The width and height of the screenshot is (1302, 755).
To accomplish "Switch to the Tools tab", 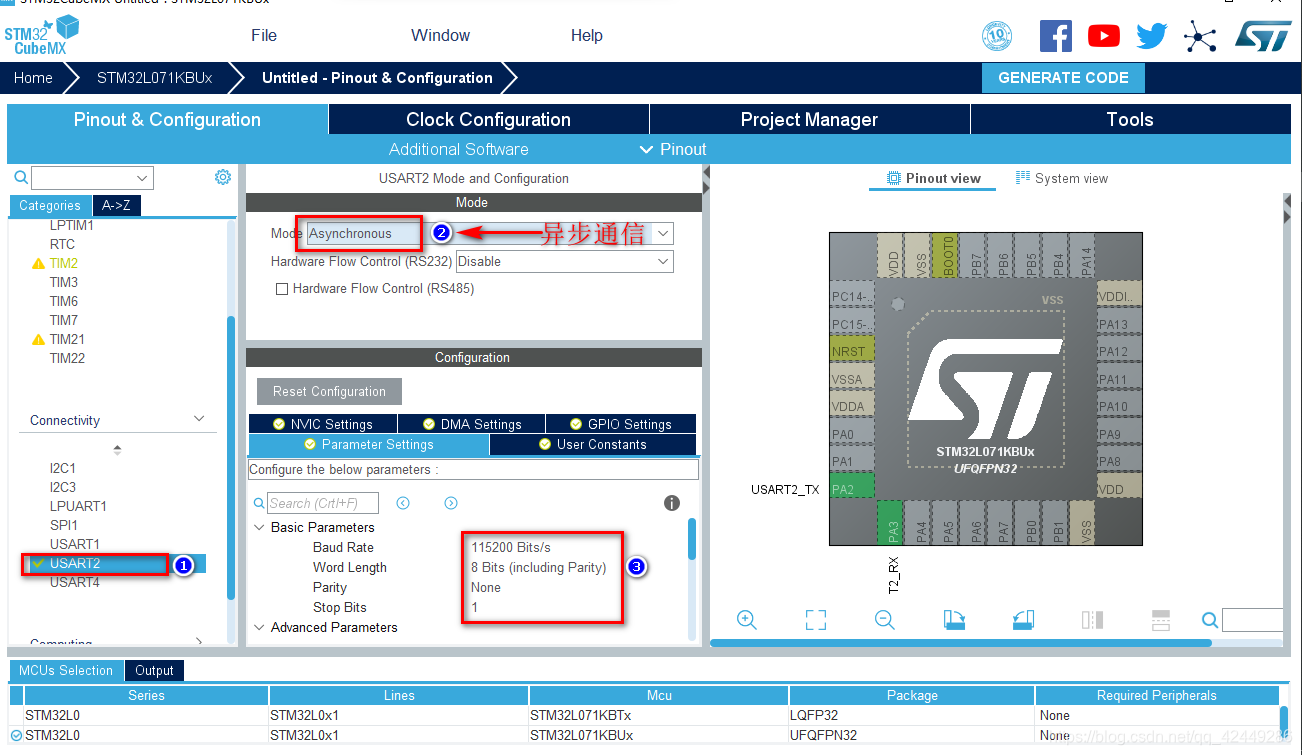I will (1130, 119).
